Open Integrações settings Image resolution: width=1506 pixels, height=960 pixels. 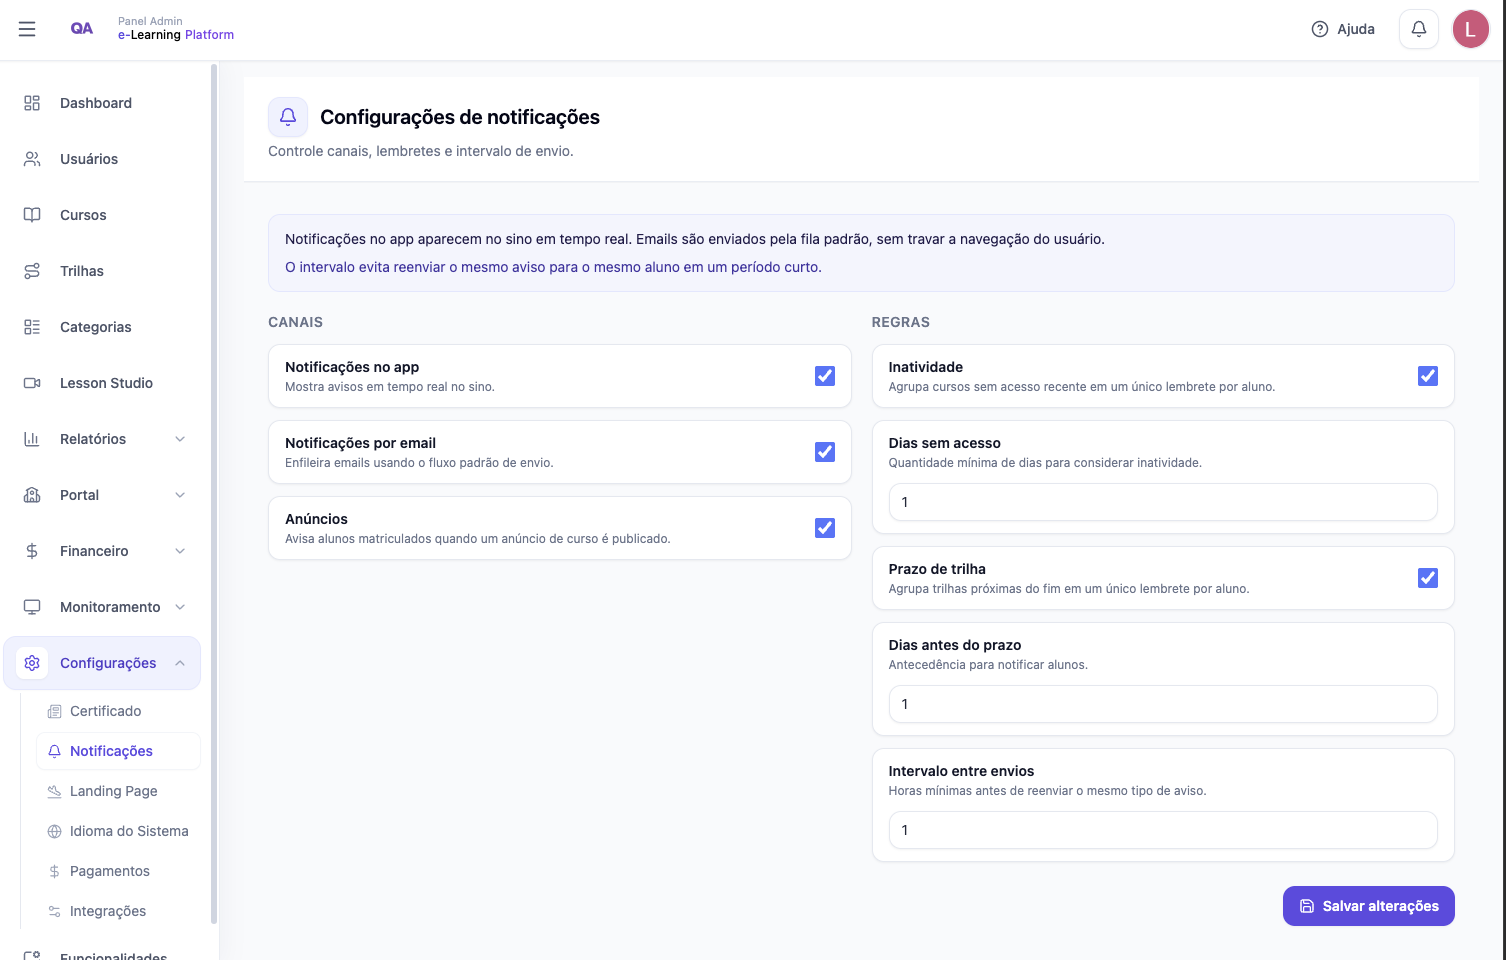click(x=118, y=911)
